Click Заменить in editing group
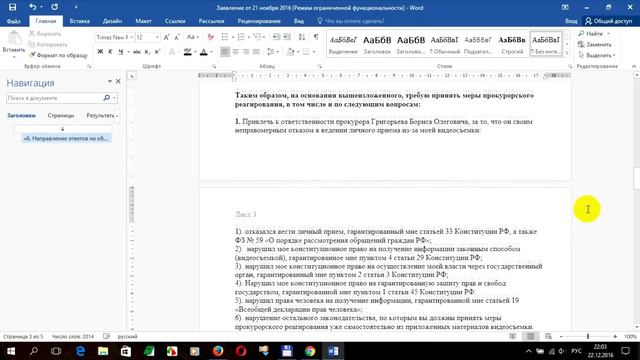 click(x=595, y=44)
